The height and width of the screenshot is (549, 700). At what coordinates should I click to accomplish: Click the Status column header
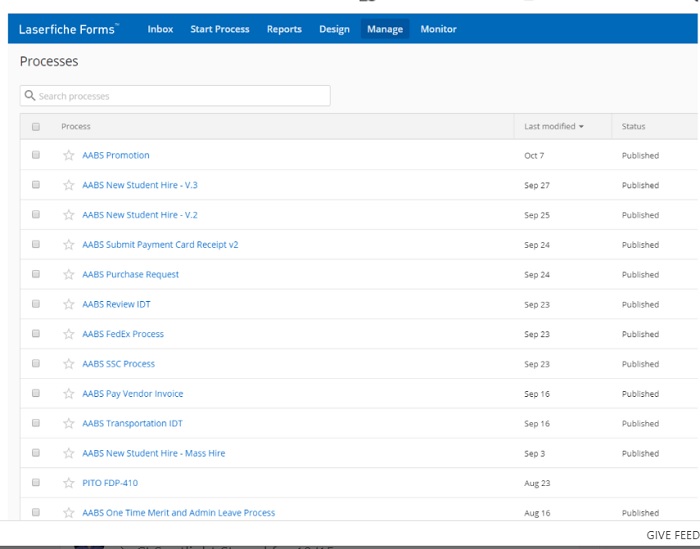click(633, 127)
